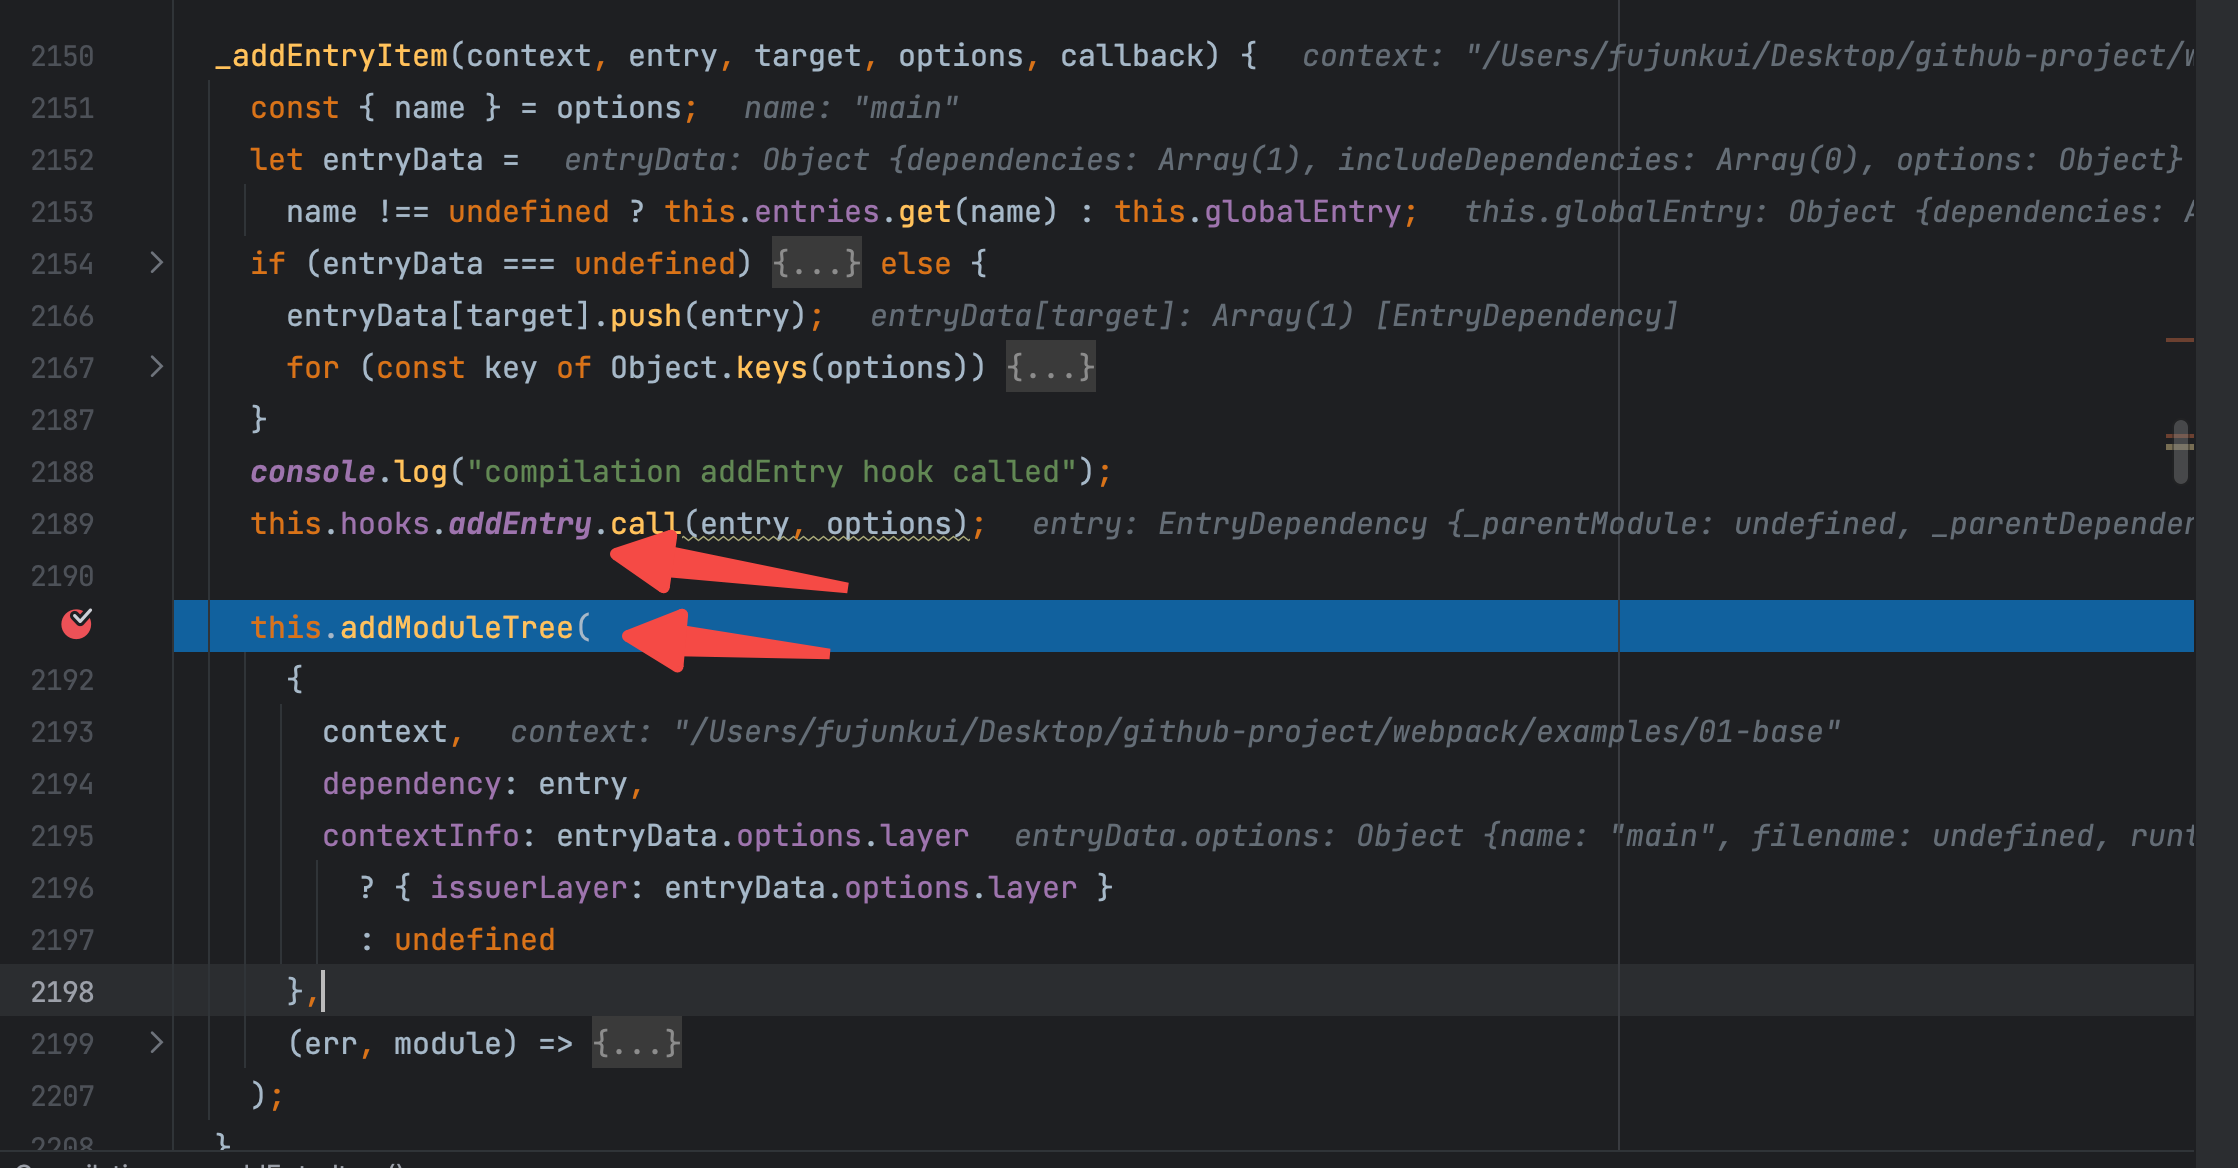Click folded {...} after (err, module) =>

[x=636, y=1044]
